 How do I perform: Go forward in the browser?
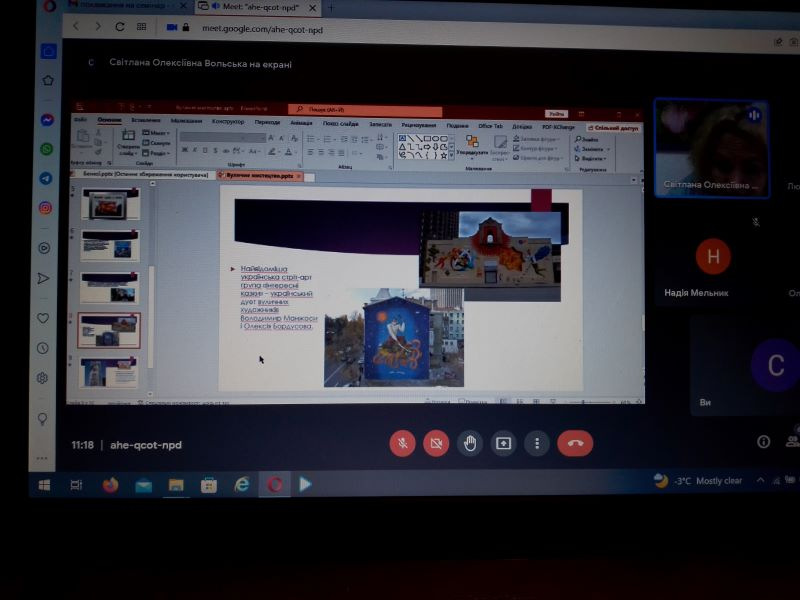point(97,26)
